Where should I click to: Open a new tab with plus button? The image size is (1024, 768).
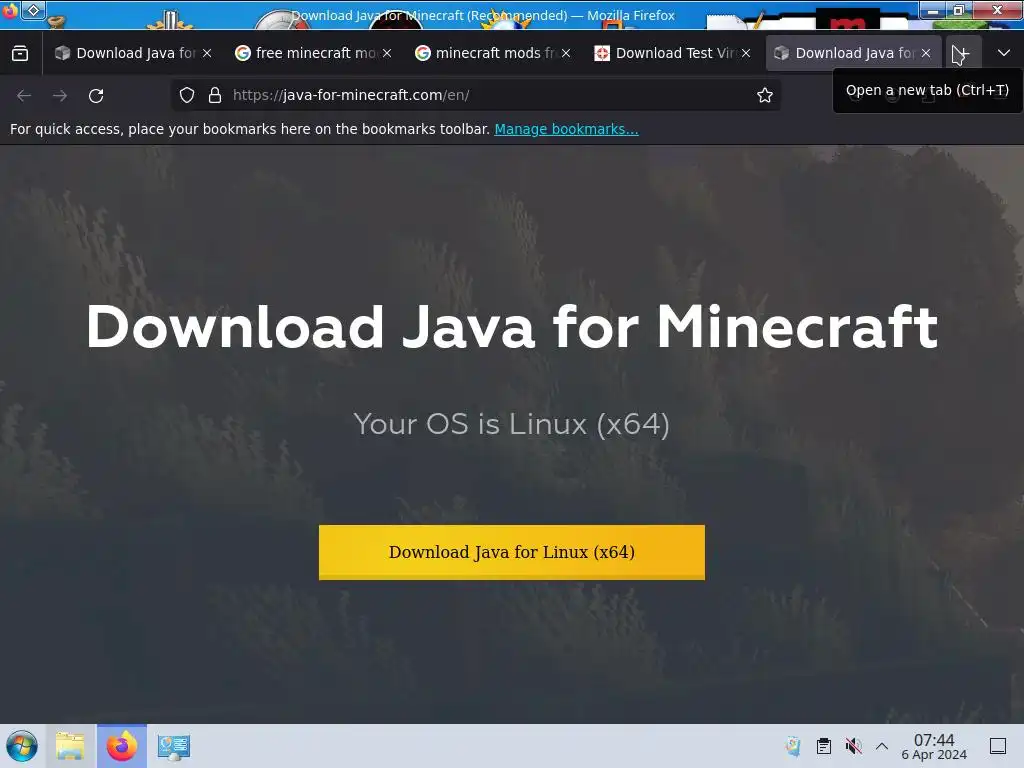963,53
